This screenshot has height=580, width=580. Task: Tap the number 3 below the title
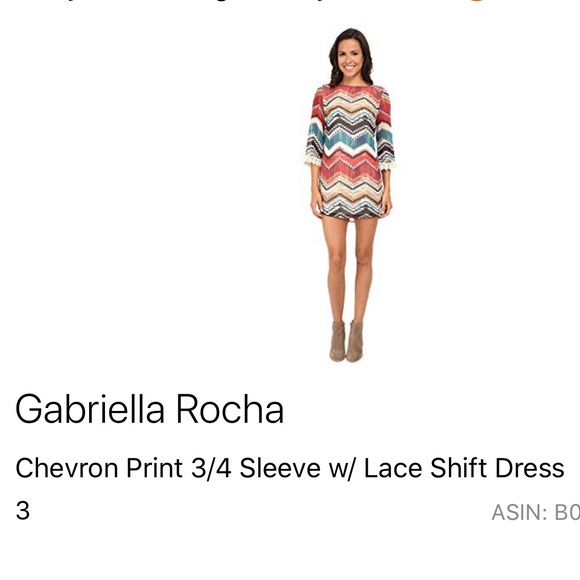(23, 511)
